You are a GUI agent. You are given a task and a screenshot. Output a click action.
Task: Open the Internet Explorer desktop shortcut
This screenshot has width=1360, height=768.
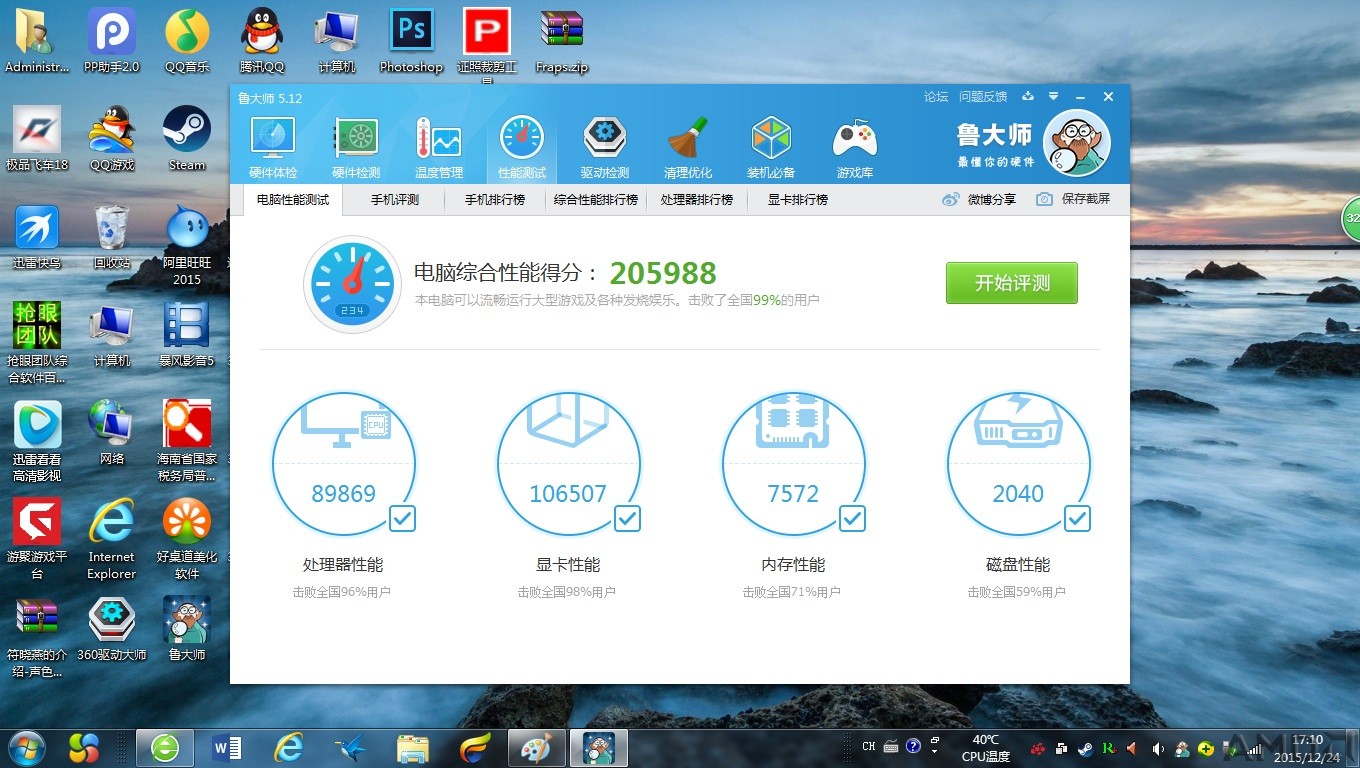pos(112,539)
